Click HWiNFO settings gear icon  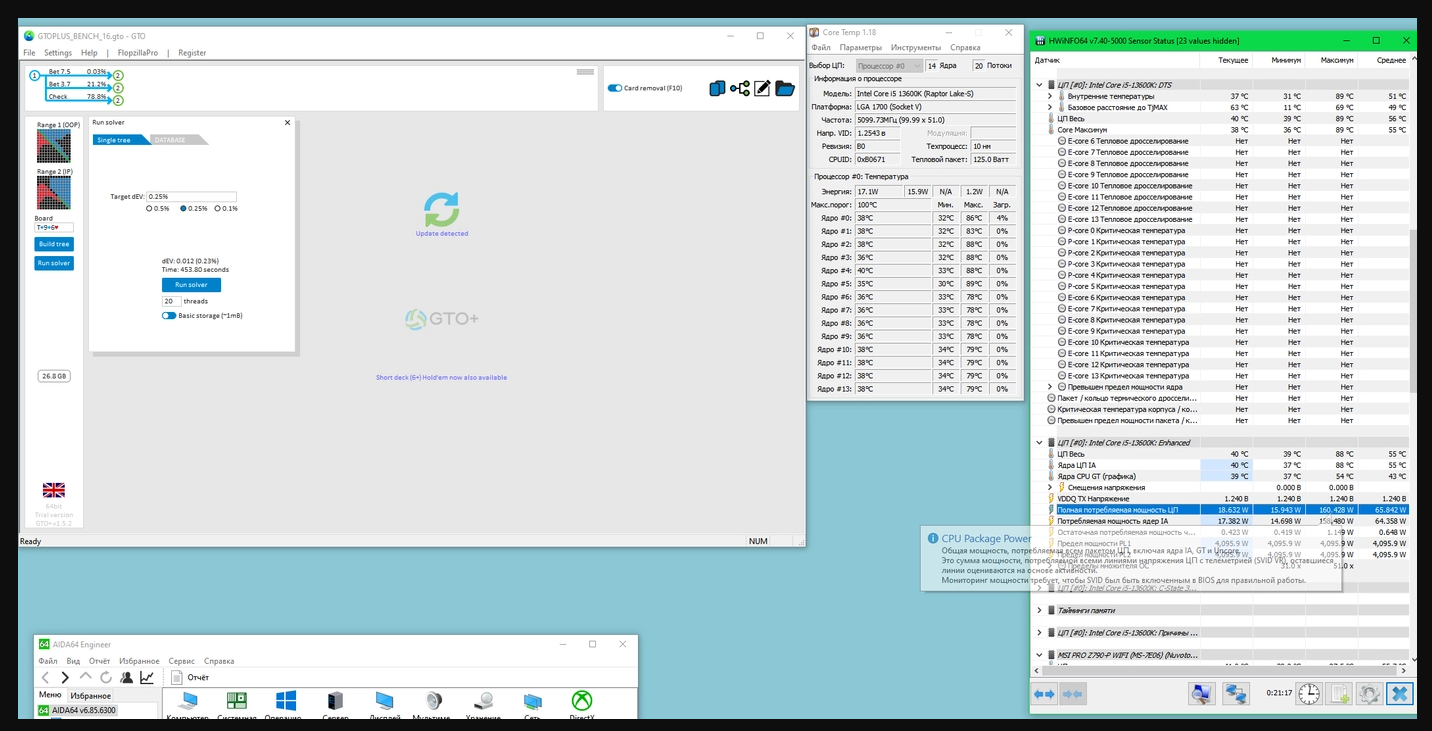[1369, 694]
